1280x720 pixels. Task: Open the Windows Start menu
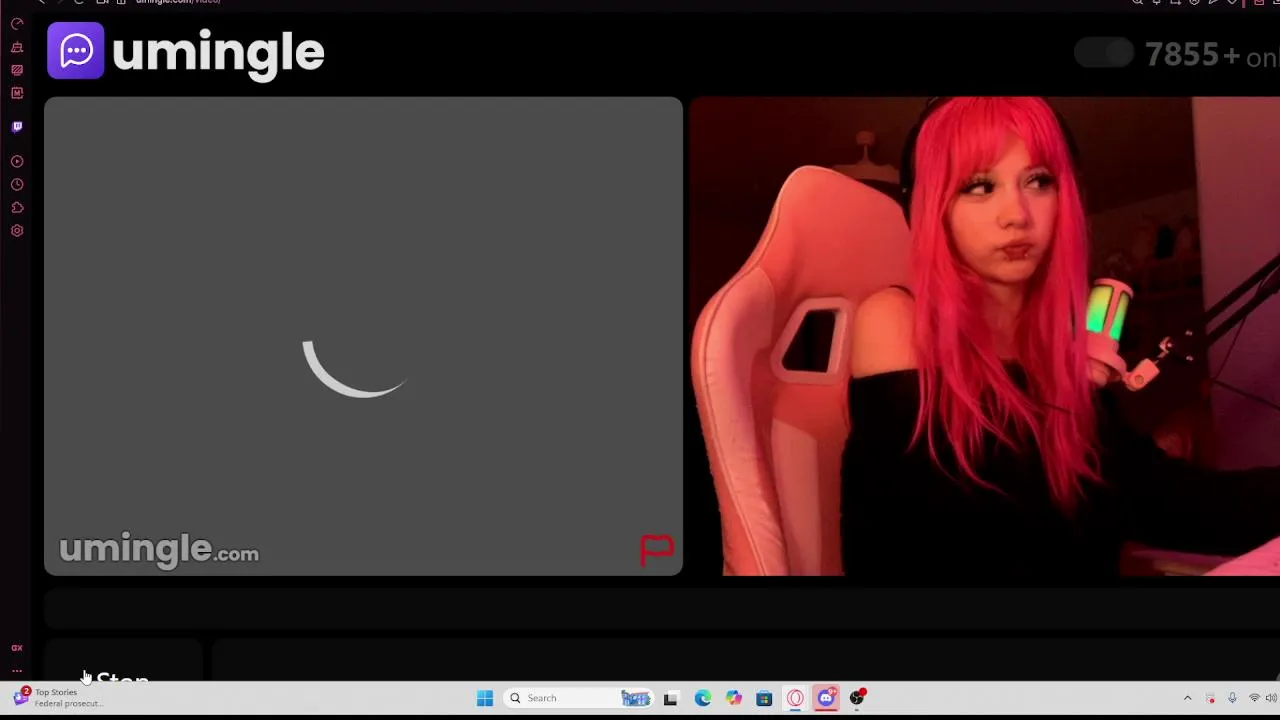click(x=485, y=698)
